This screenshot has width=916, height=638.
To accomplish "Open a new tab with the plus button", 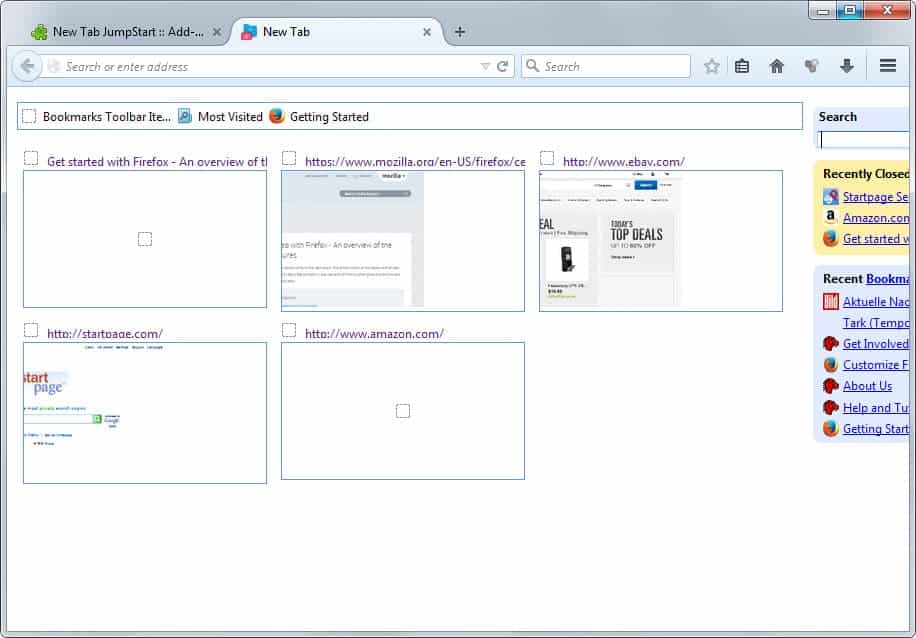I will pos(460,32).
